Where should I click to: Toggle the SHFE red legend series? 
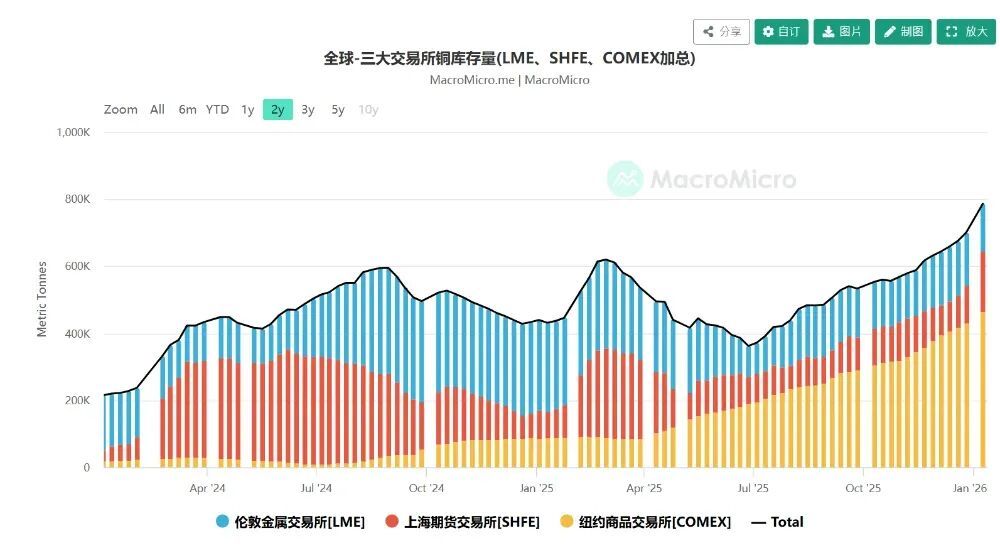click(462, 522)
